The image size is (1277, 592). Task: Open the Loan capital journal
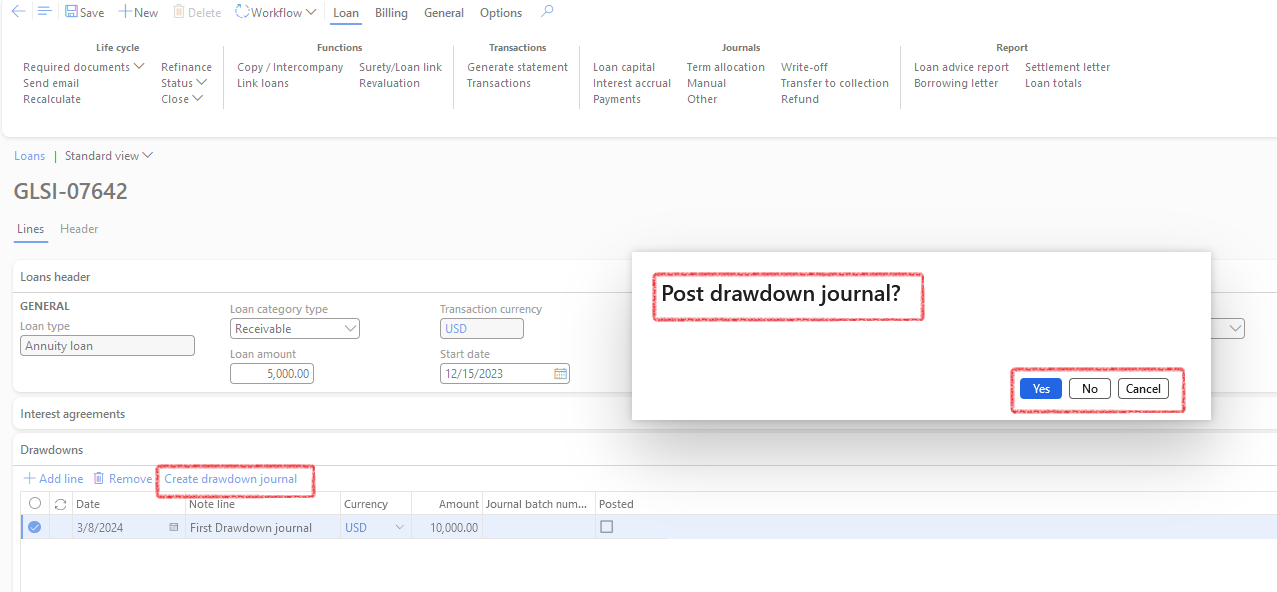click(x=624, y=67)
